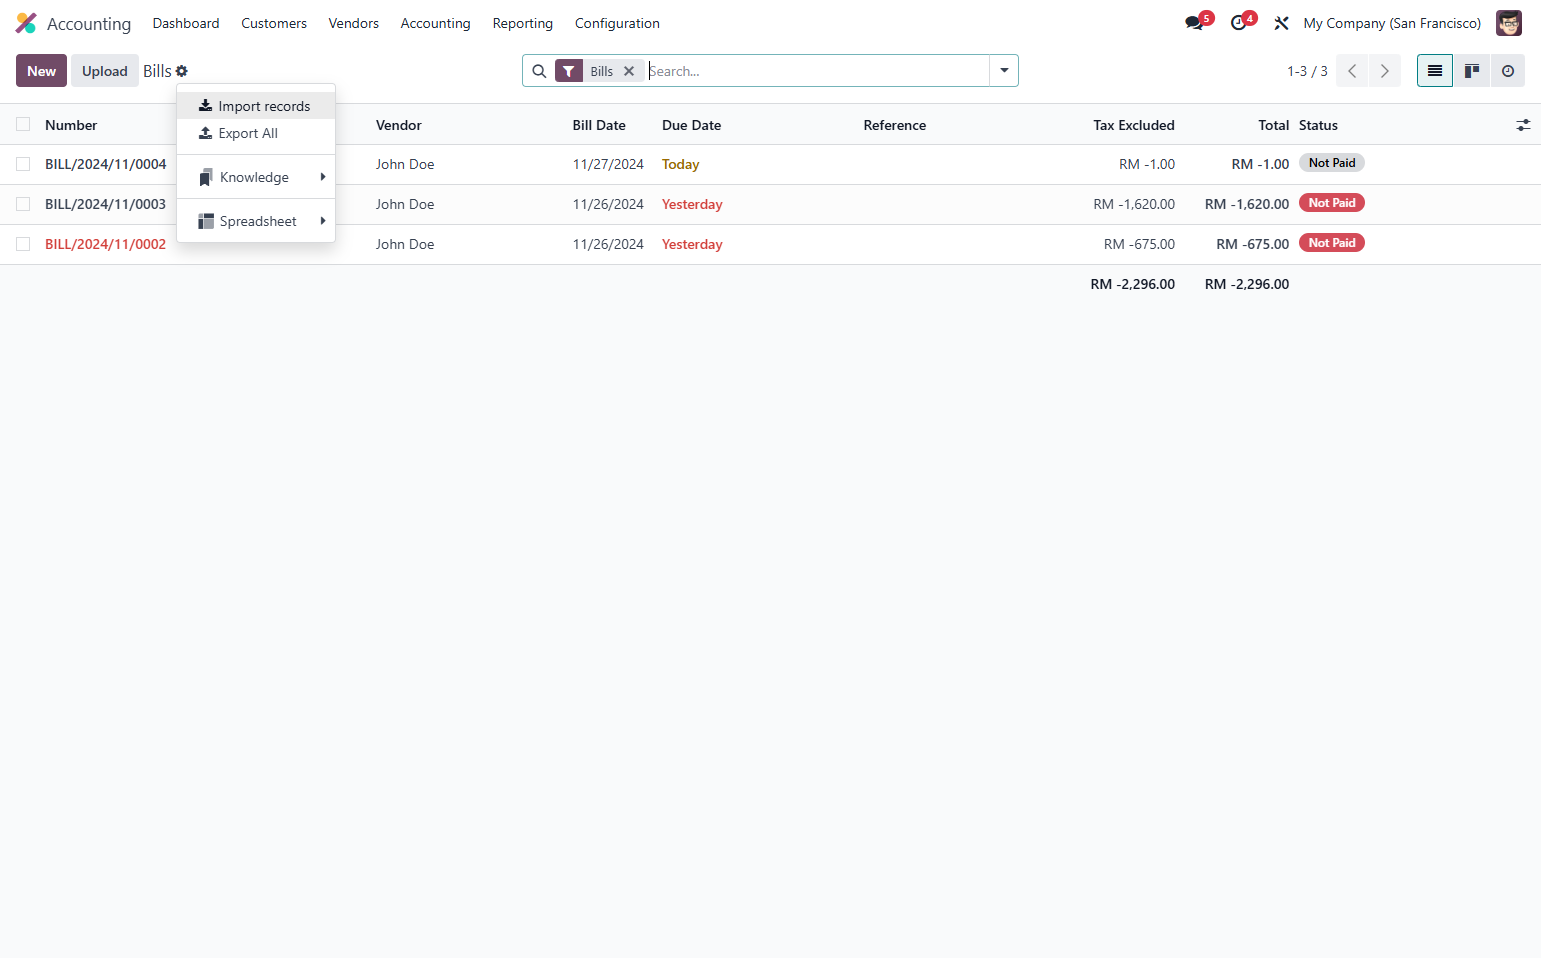Tick checkbox for BILL/2024/11/0004

click(x=23, y=164)
